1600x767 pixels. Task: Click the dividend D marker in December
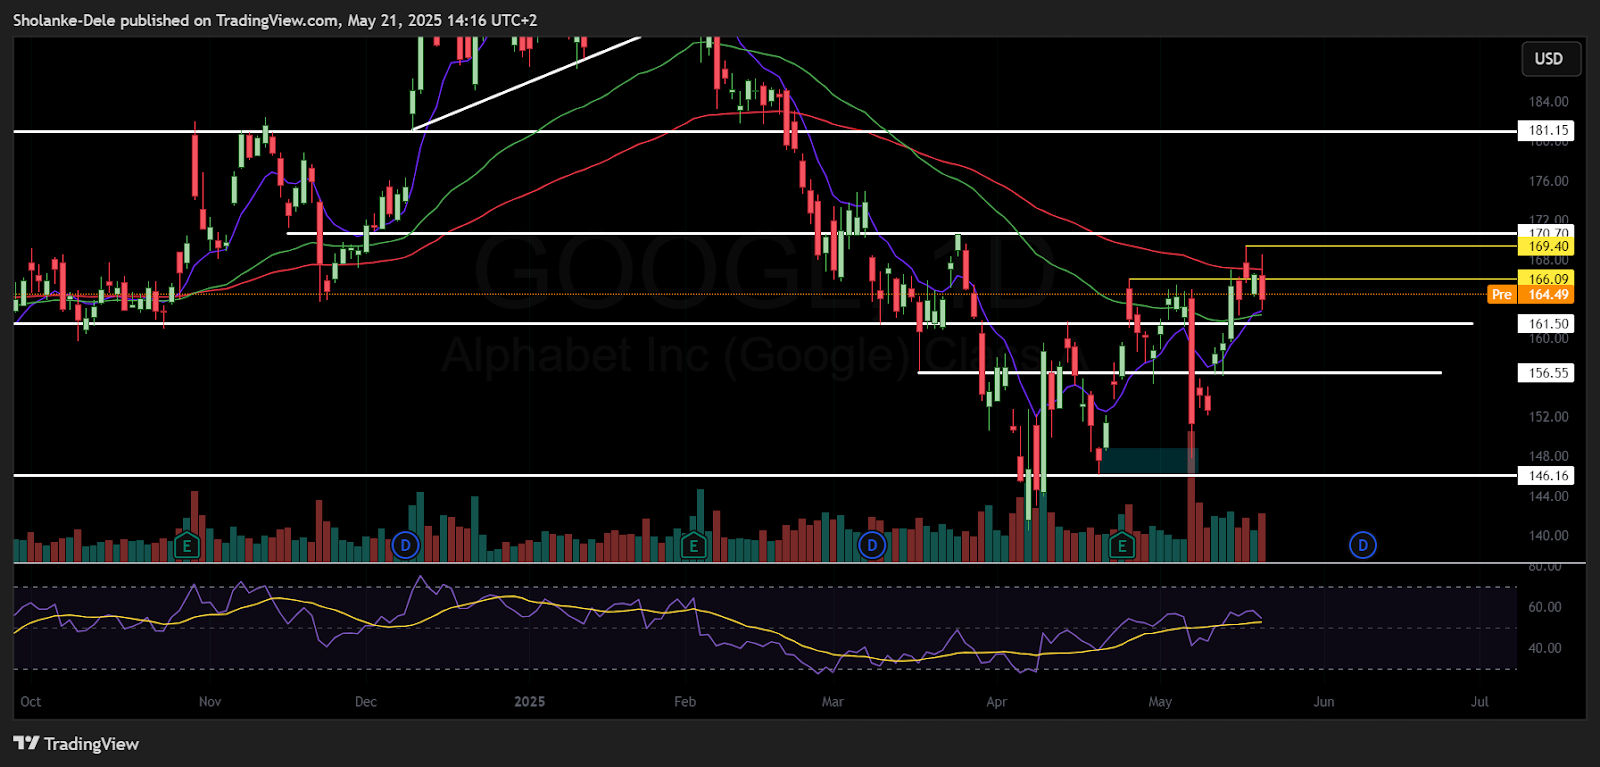pos(405,546)
